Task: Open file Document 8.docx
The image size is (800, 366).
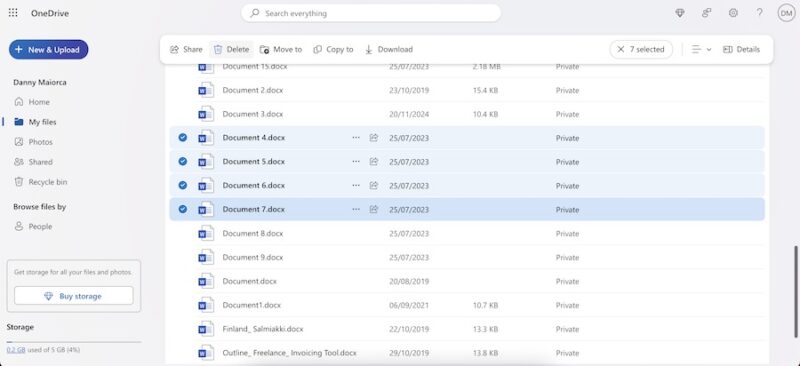Action: pyautogui.click(x=253, y=233)
